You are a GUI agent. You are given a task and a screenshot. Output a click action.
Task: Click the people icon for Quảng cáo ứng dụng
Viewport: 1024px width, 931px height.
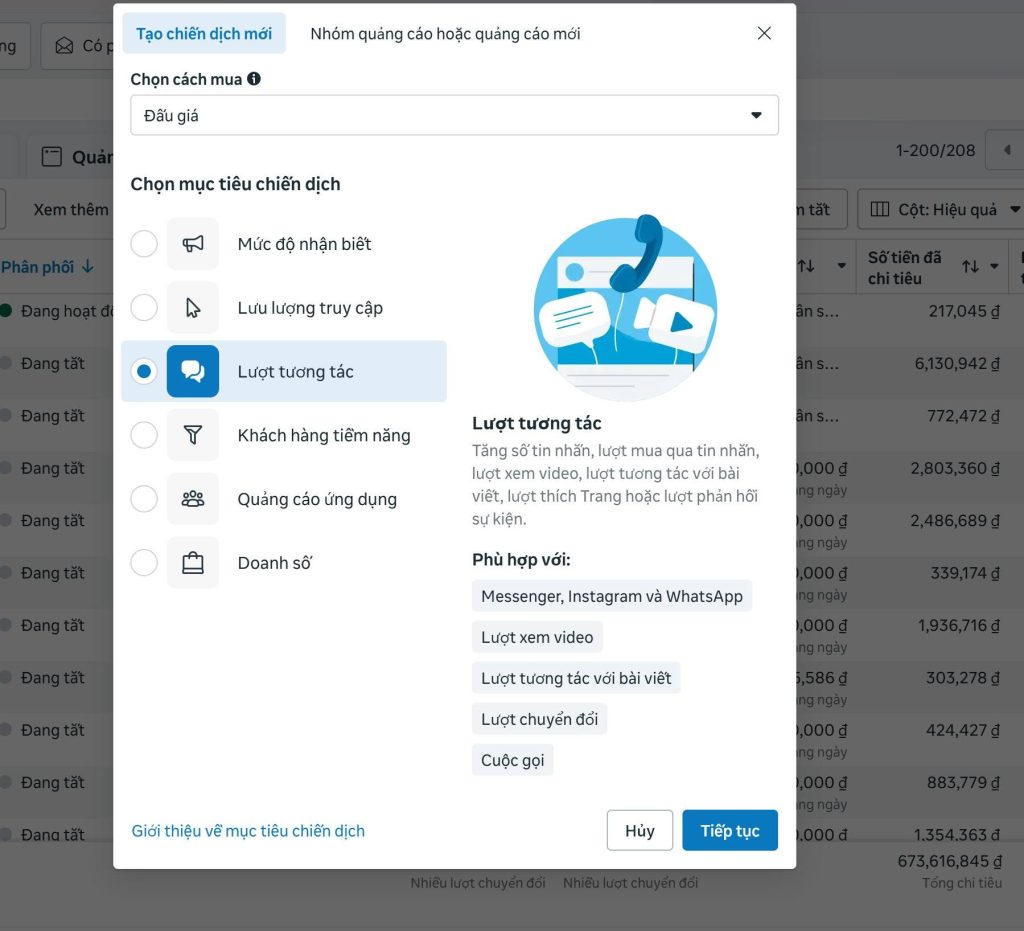click(x=193, y=499)
